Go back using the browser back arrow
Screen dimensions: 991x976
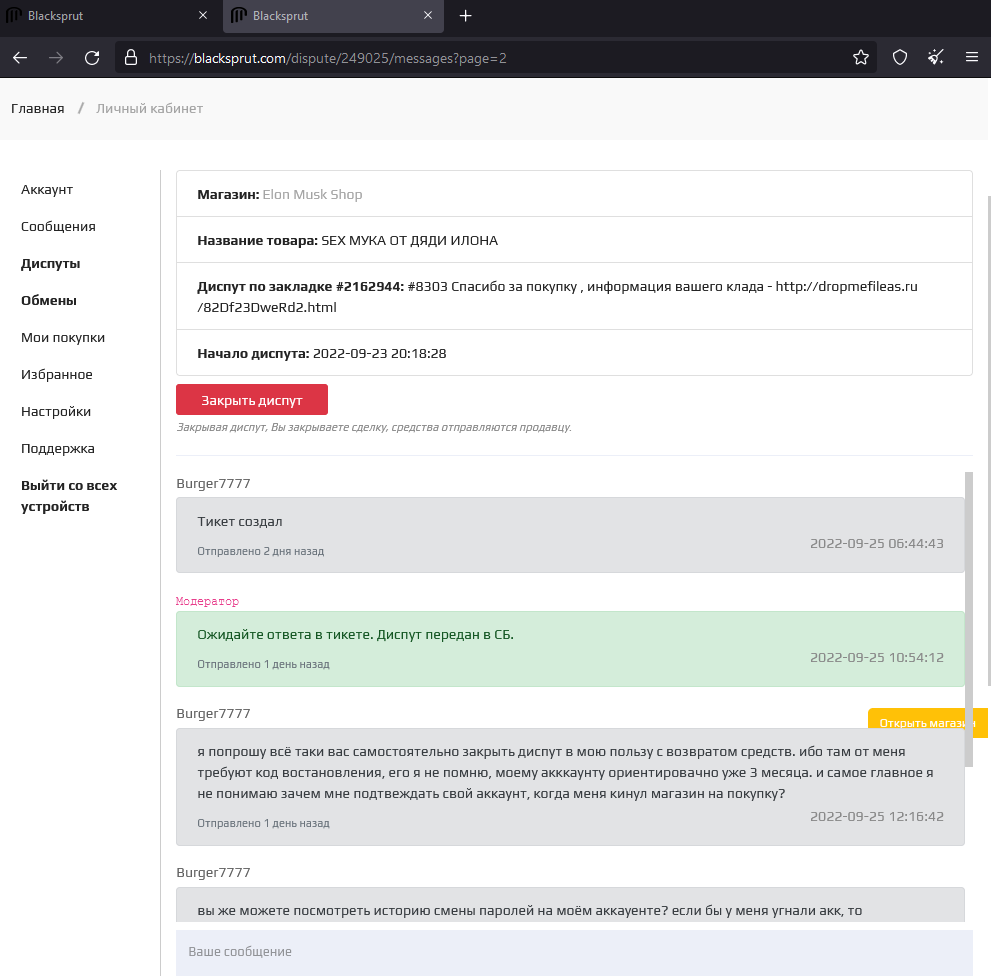point(20,58)
